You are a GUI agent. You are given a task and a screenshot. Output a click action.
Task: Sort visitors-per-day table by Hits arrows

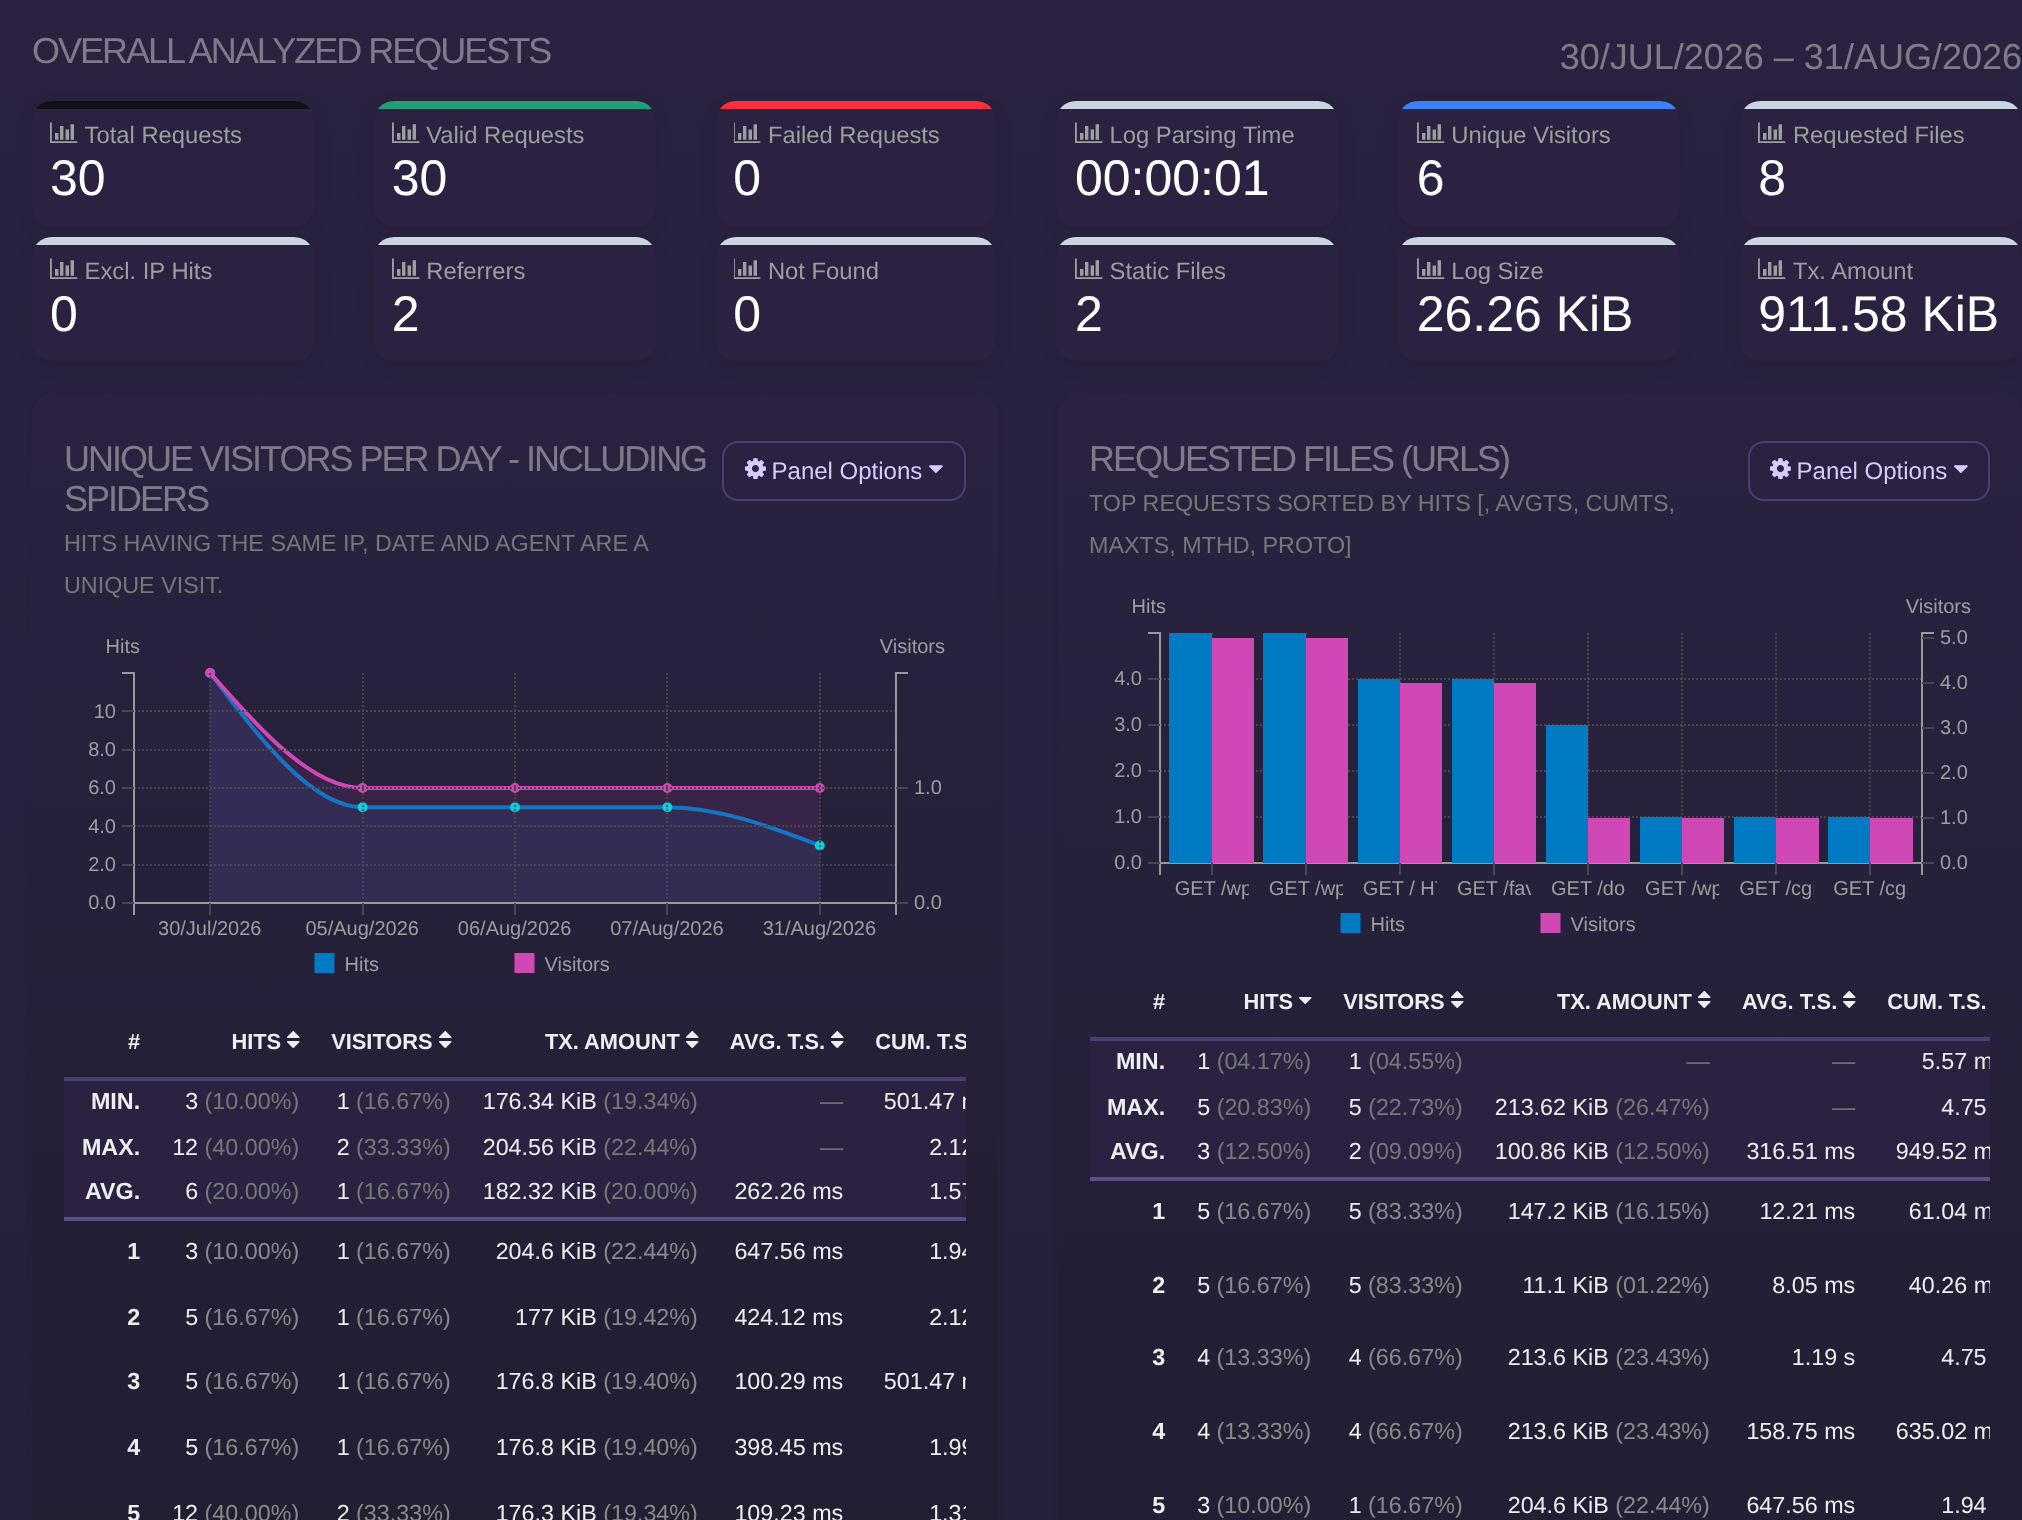click(x=293, y=1041)
